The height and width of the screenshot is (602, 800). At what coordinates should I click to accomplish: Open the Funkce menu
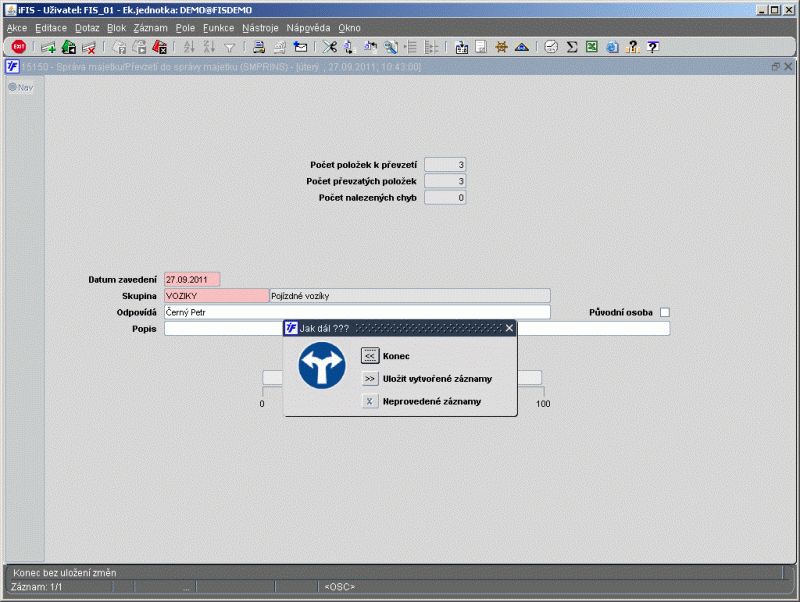218,28
